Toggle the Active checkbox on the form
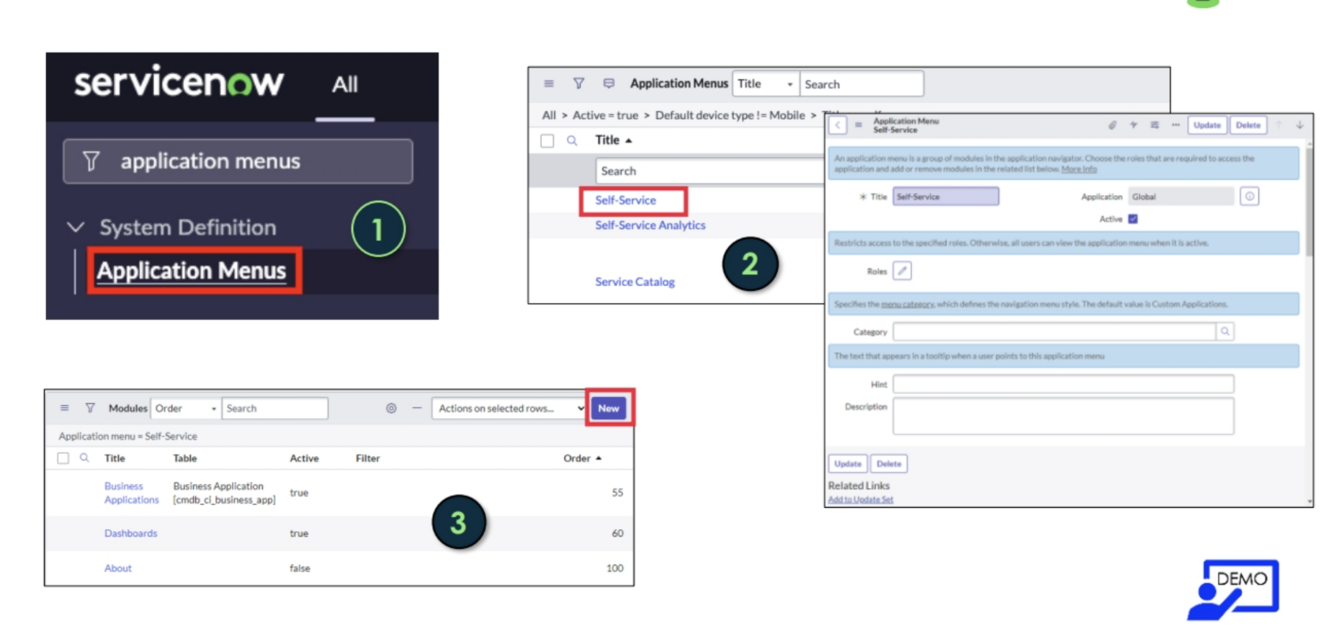 pyautogui.click(x=1133, y=218)
